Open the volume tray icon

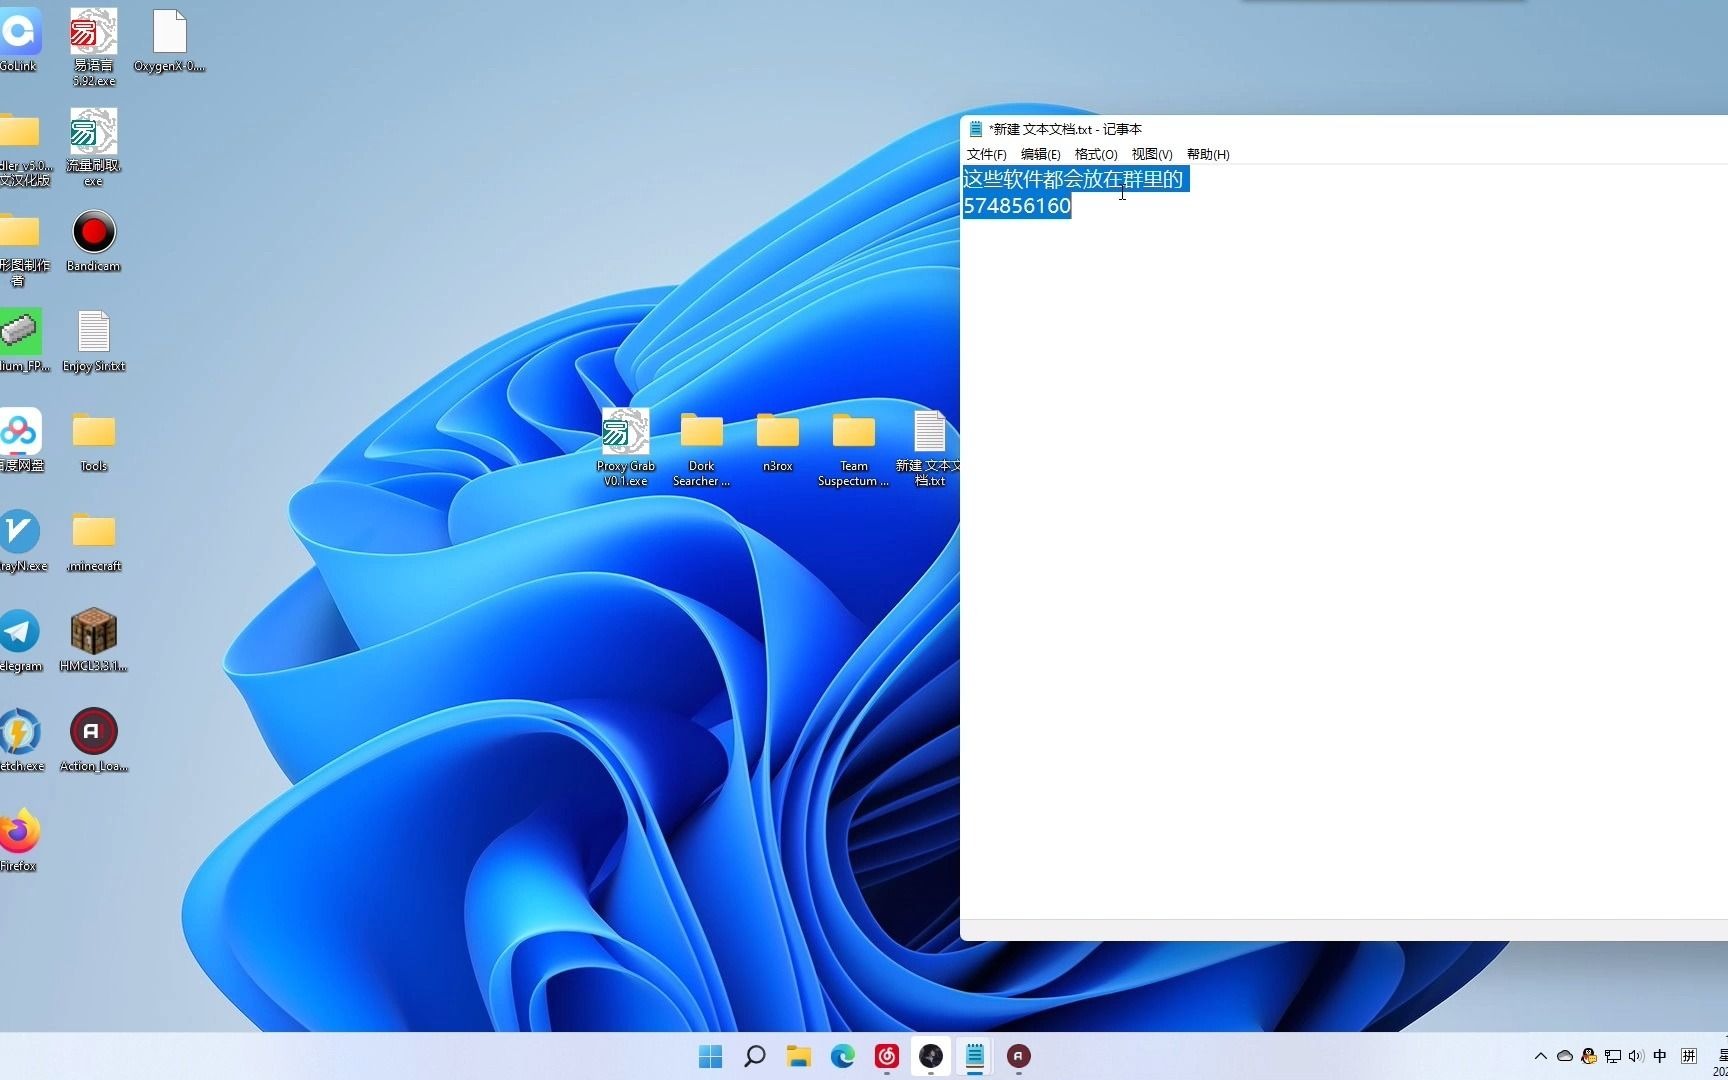click(x=1636, y=1056)
